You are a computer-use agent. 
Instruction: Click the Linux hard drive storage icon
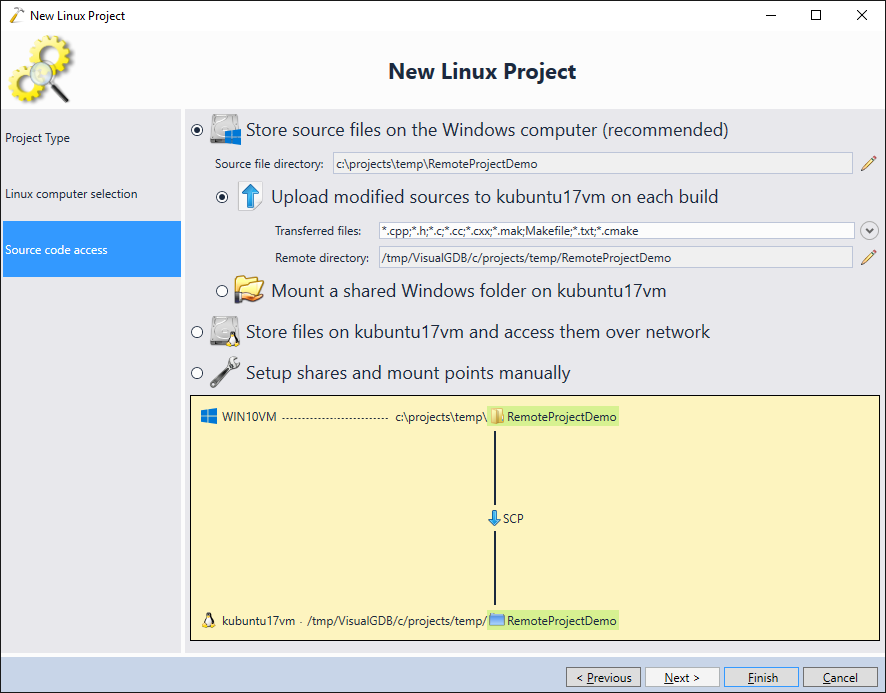click(x=225, y=331)
